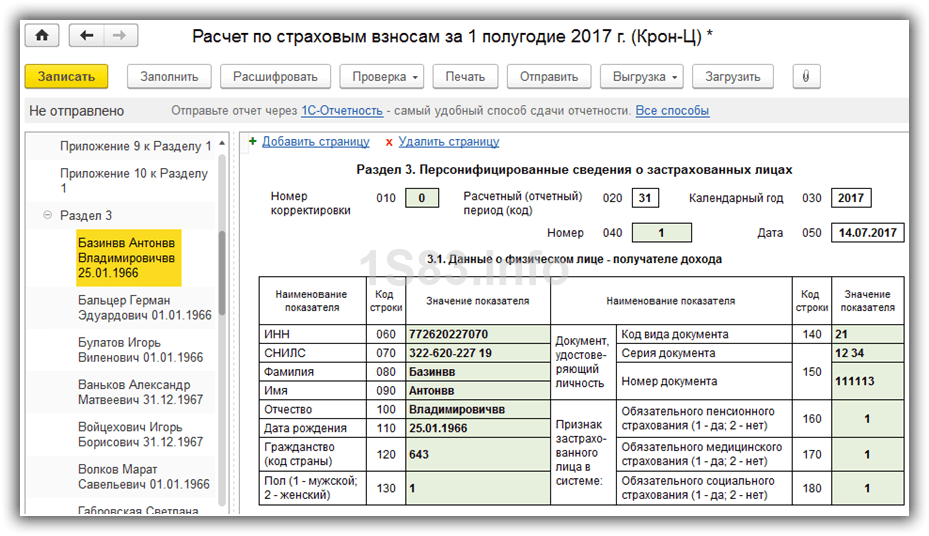929x536 pixels.
Task: Click the ИНН value field 772620227070
Action: pyautogui.click(x=478, y=334)
